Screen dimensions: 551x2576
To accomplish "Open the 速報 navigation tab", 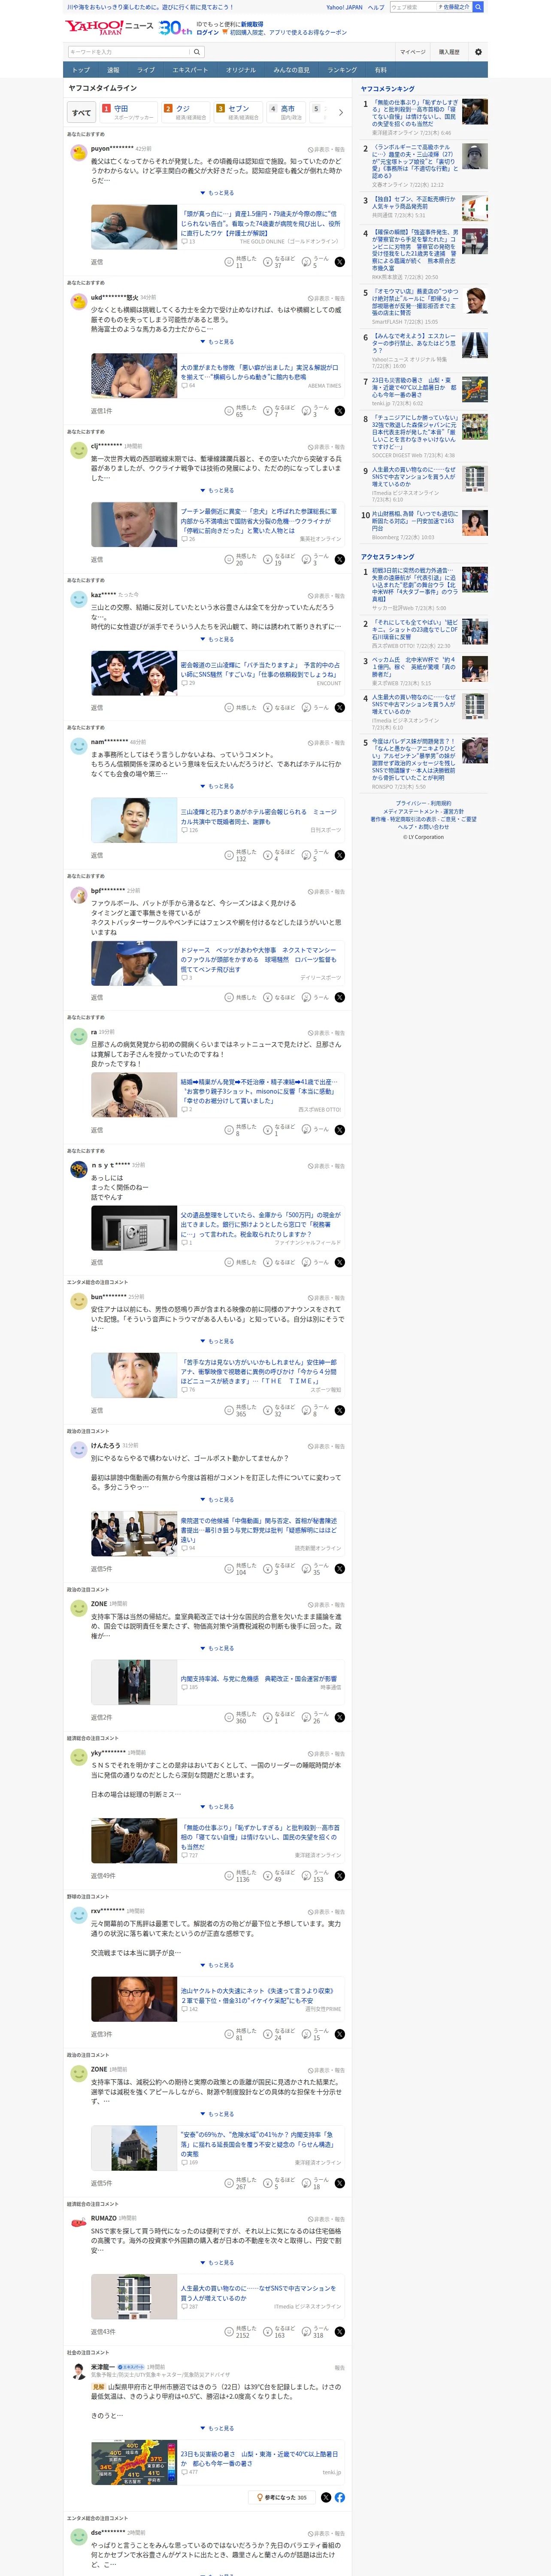I will click(x=113, y=70).
